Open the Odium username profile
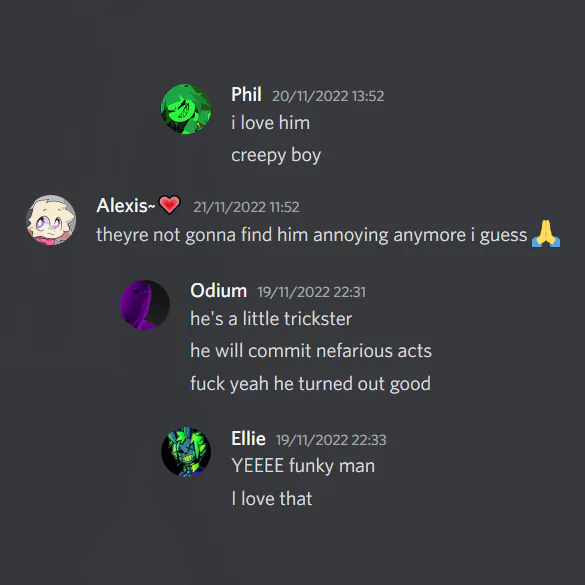This screenshot has height=585, width=585. coord(219,290)
